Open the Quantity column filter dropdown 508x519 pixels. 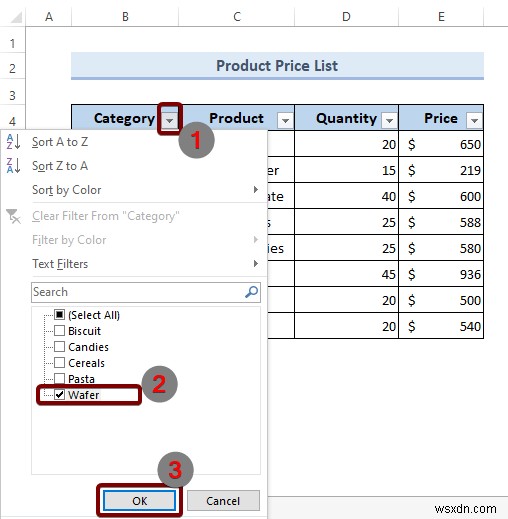click(x=389, y=120)
